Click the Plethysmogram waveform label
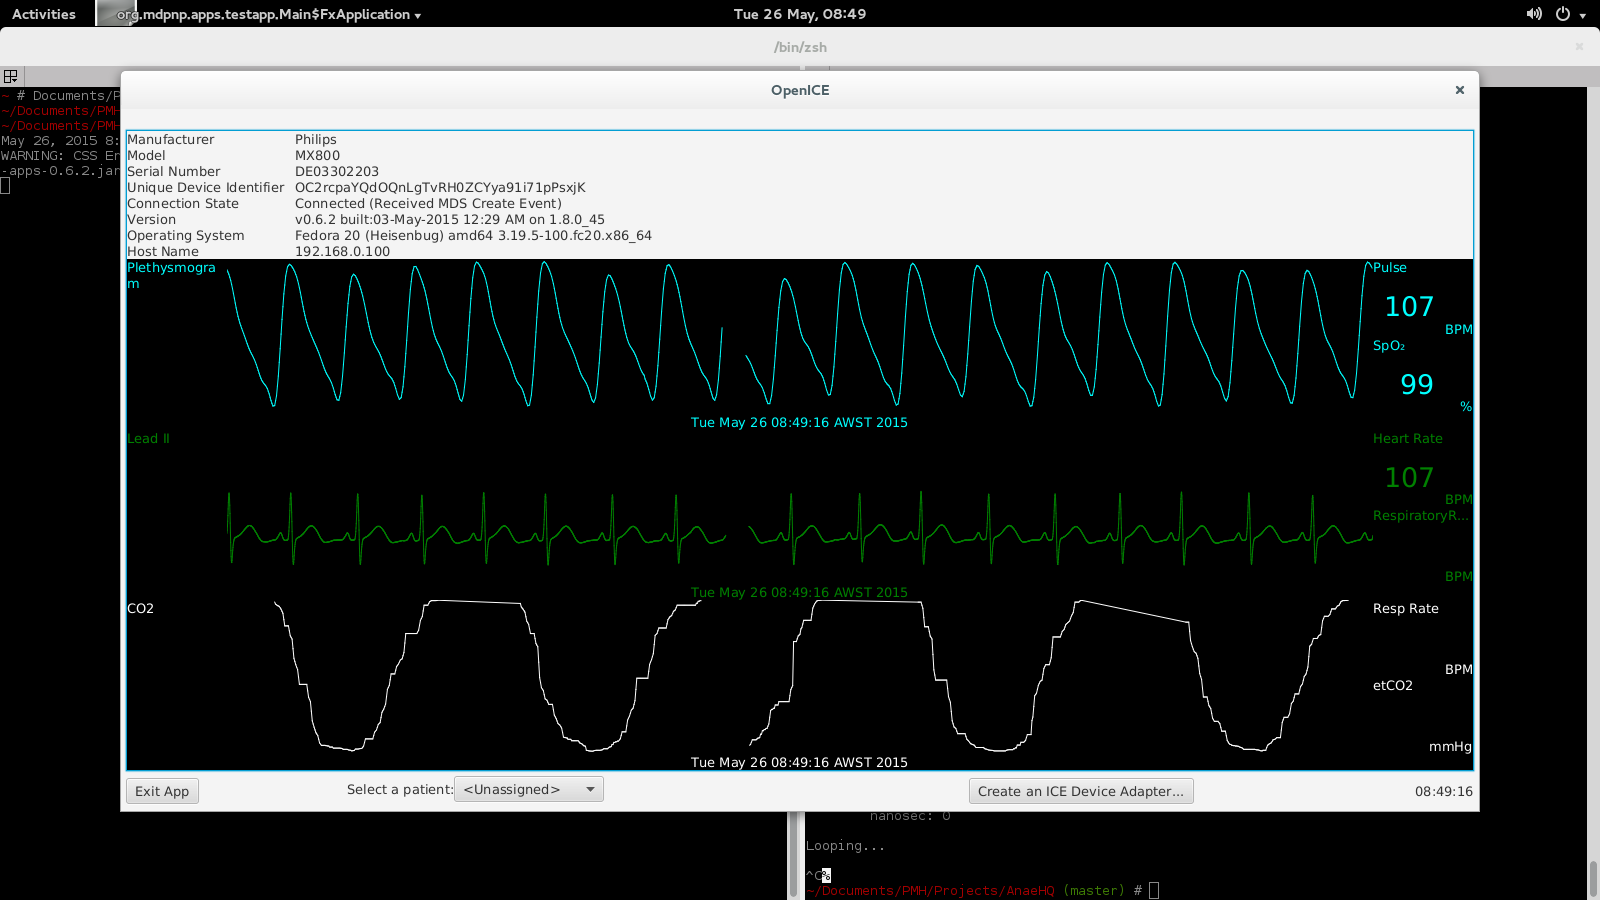 click(171, 275)
